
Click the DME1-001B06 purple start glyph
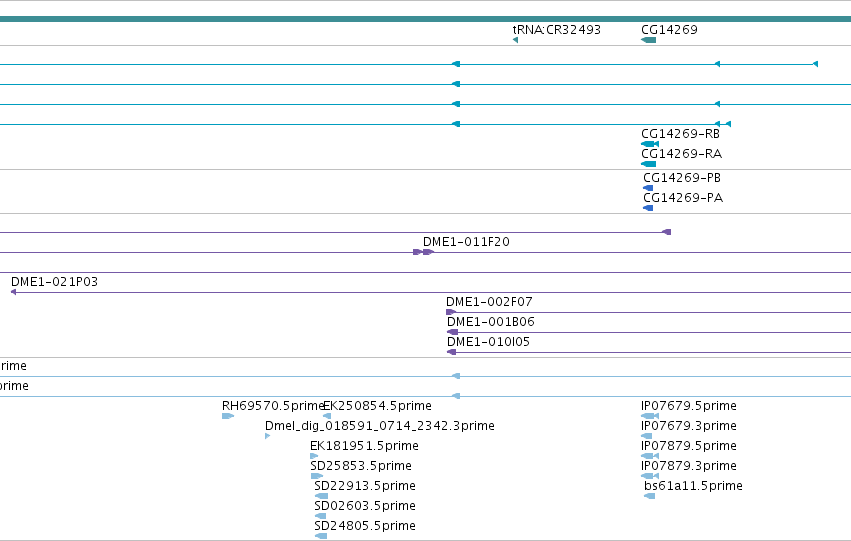(x=452, y=333)
